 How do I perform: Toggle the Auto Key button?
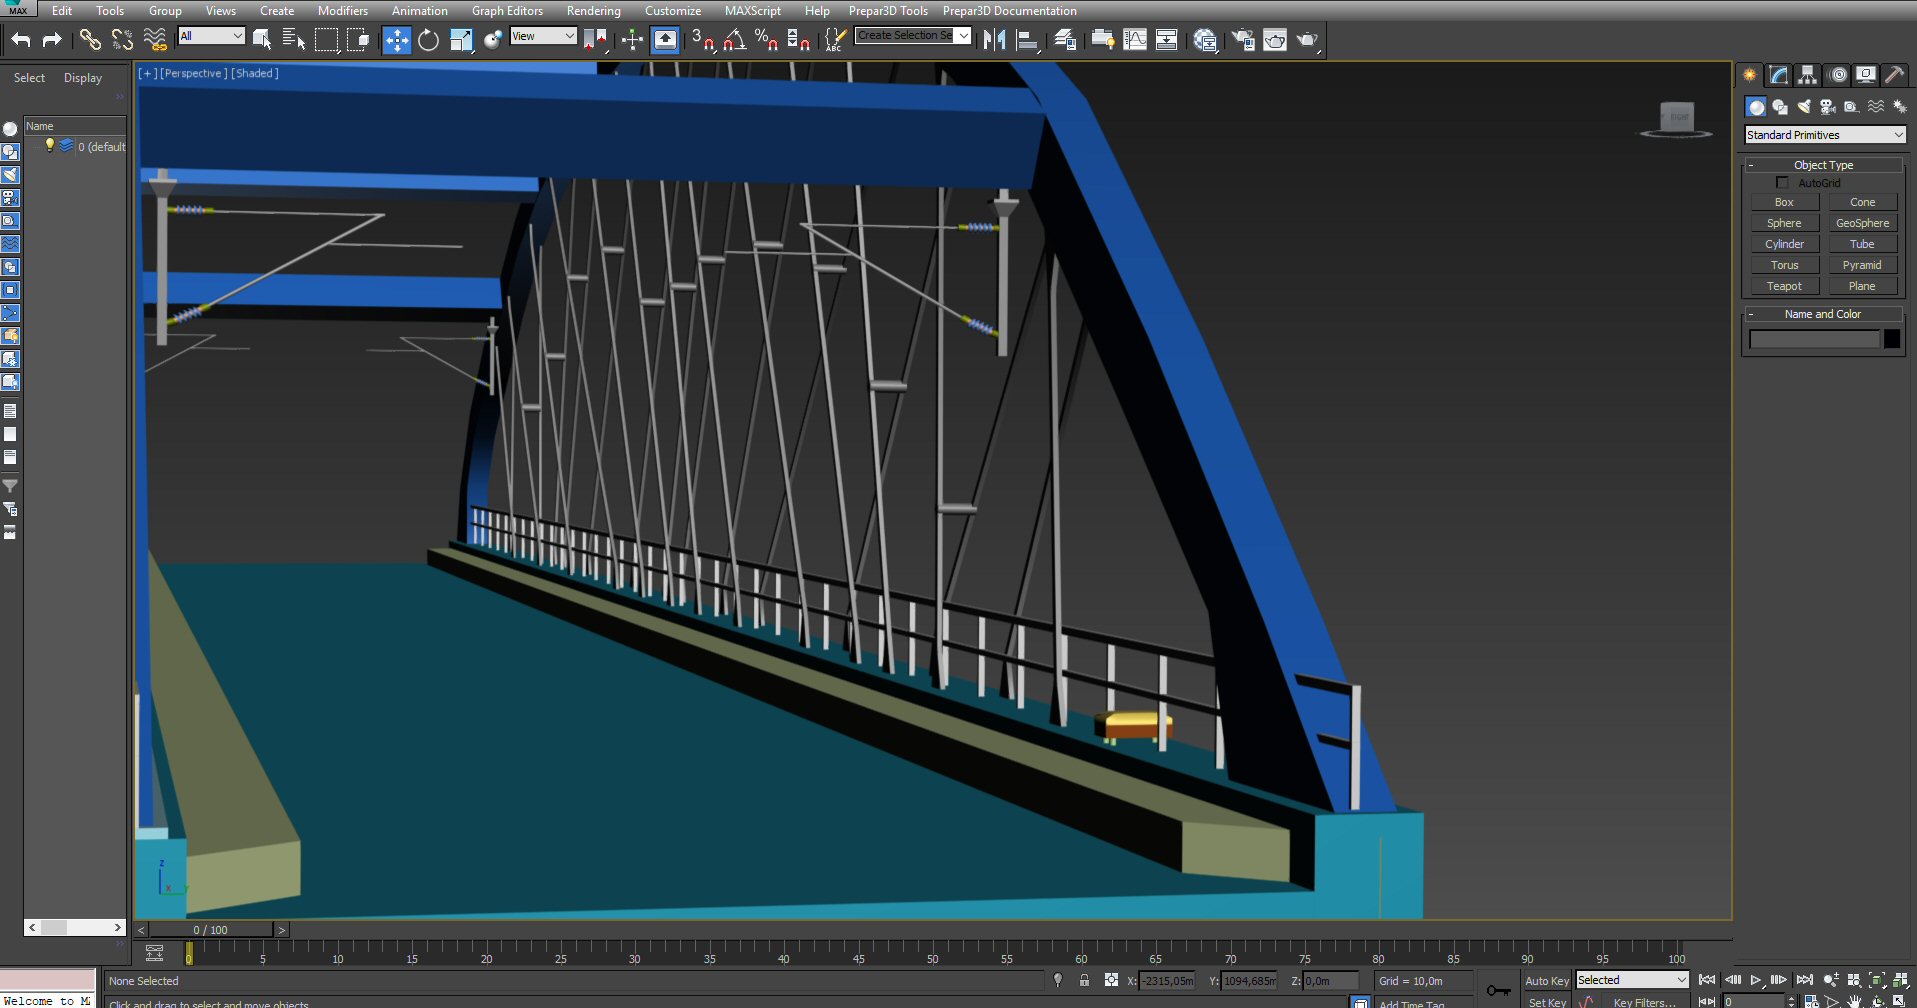(x=1546, y=981)
